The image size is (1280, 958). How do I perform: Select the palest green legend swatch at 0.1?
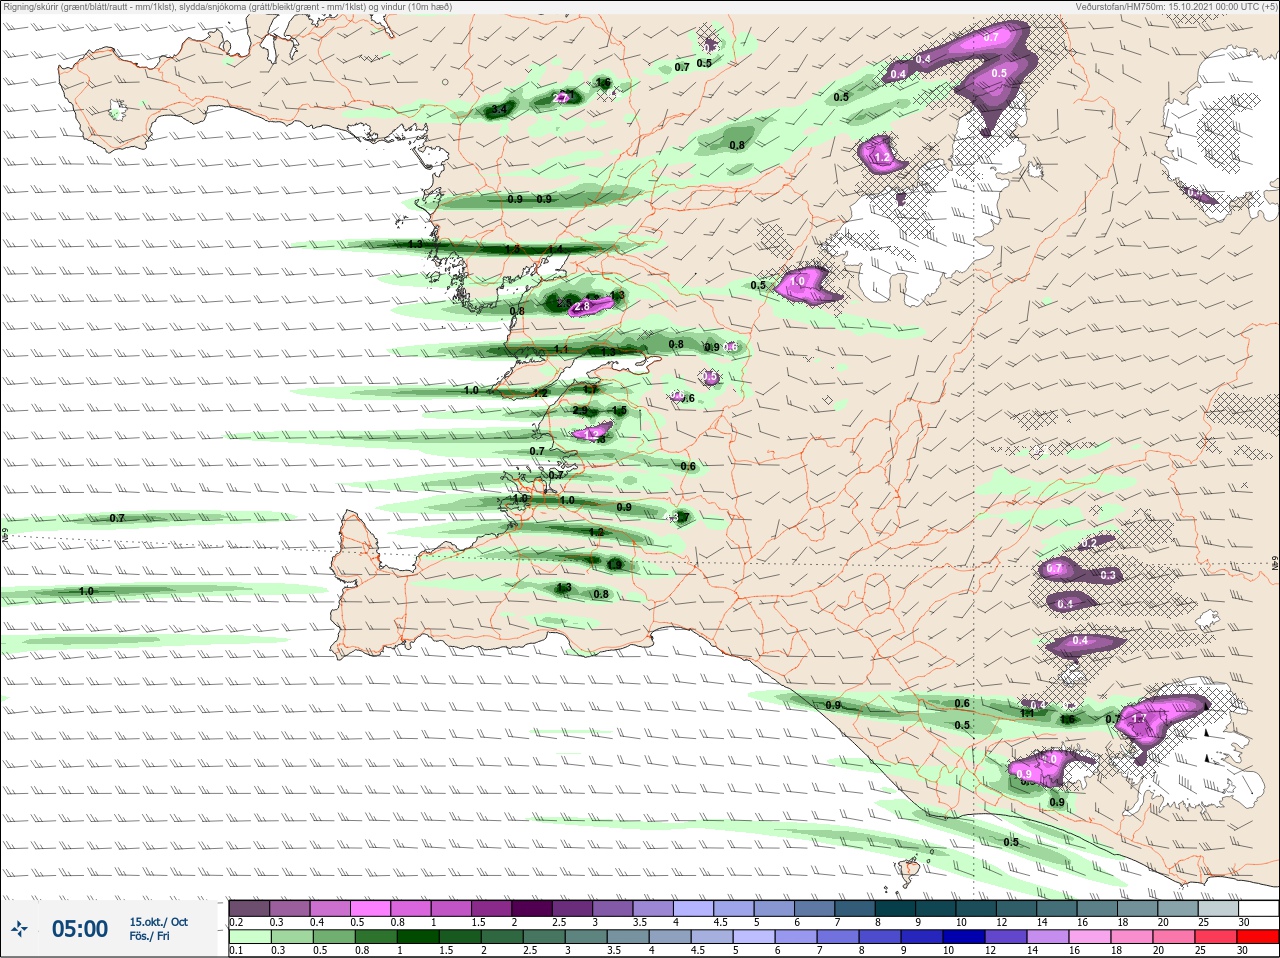(x=249, y=937)
